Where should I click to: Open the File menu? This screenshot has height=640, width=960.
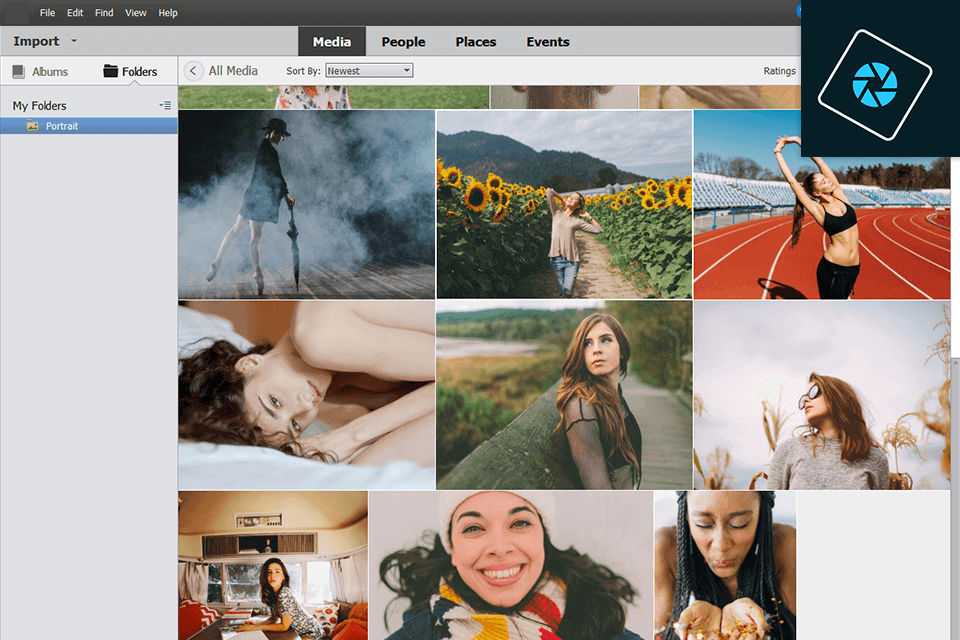[47, 13]
